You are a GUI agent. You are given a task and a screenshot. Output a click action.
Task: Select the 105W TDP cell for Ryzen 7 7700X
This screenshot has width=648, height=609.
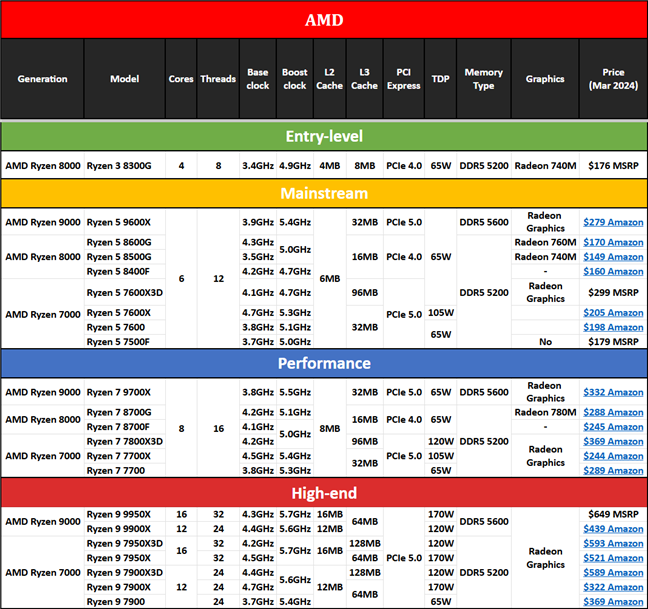point(441,456)
